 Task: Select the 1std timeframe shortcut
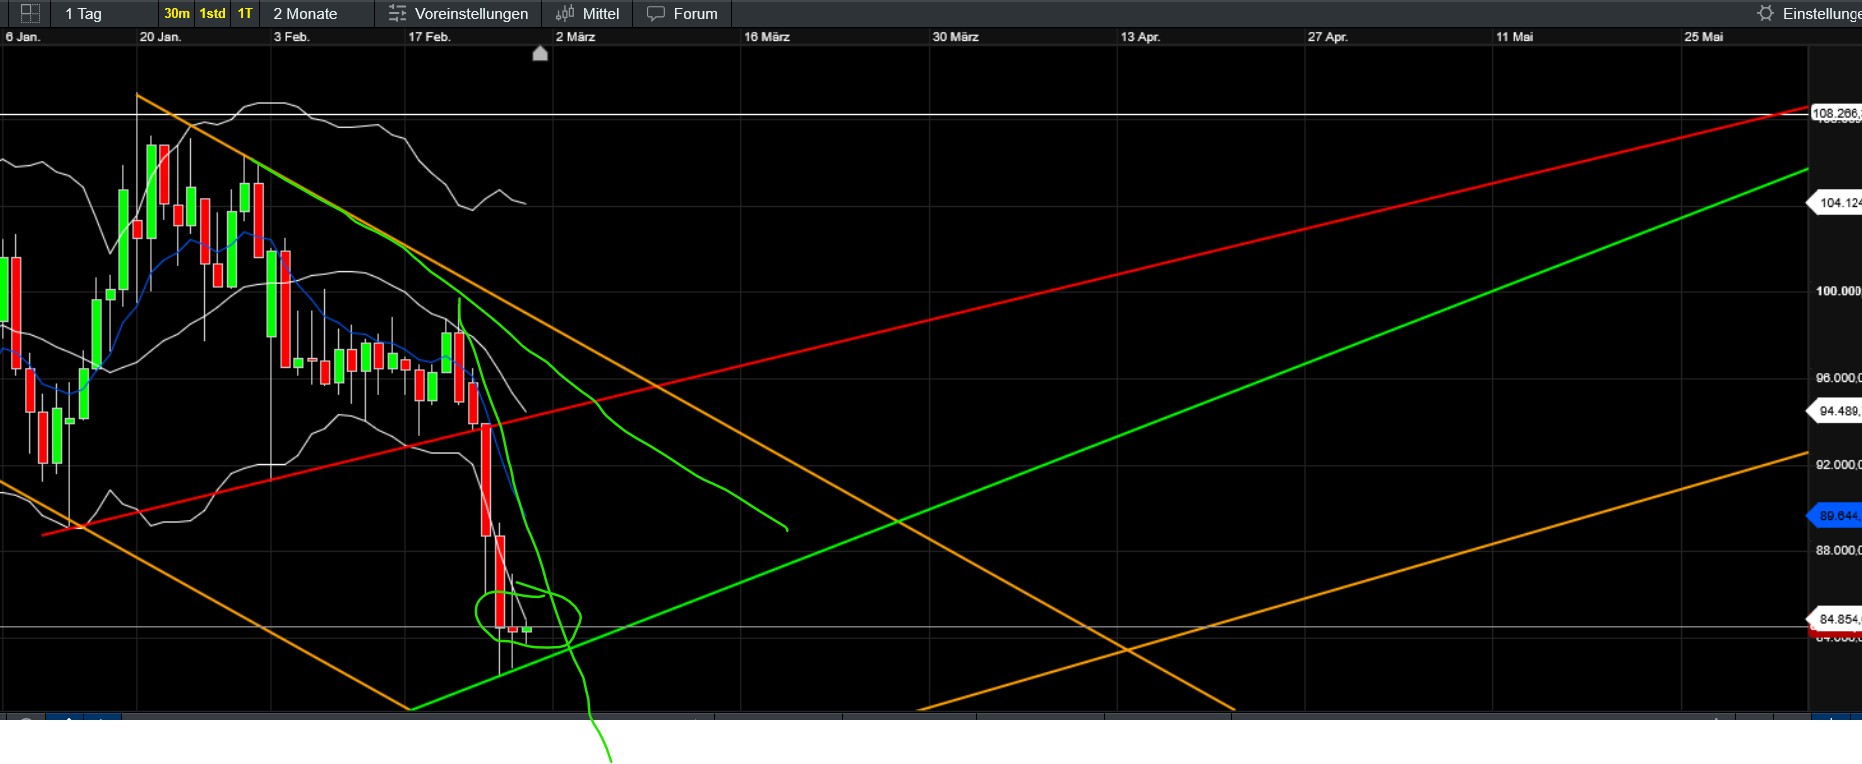click(212, 14)
